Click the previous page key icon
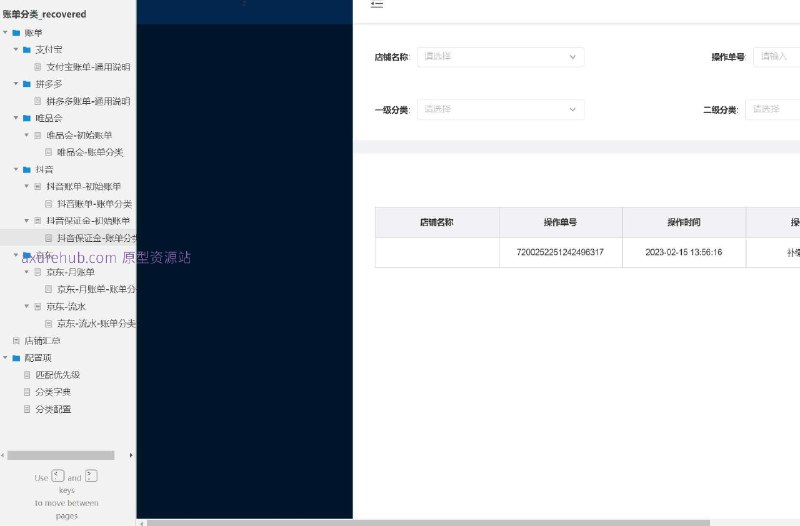 click(x=58, y=476)
